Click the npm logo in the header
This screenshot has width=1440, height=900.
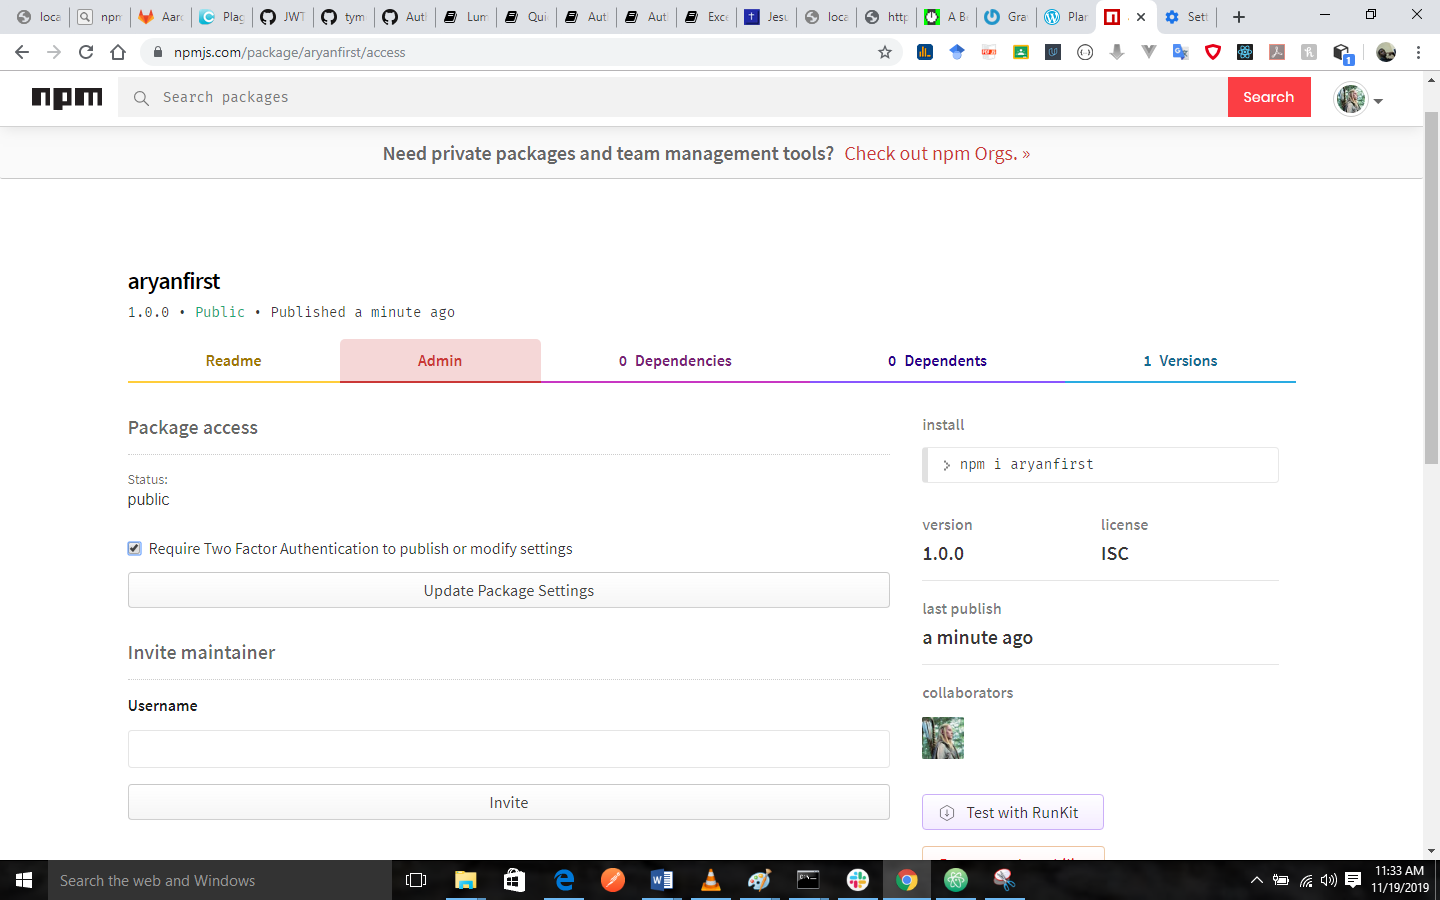coord(67,97)
